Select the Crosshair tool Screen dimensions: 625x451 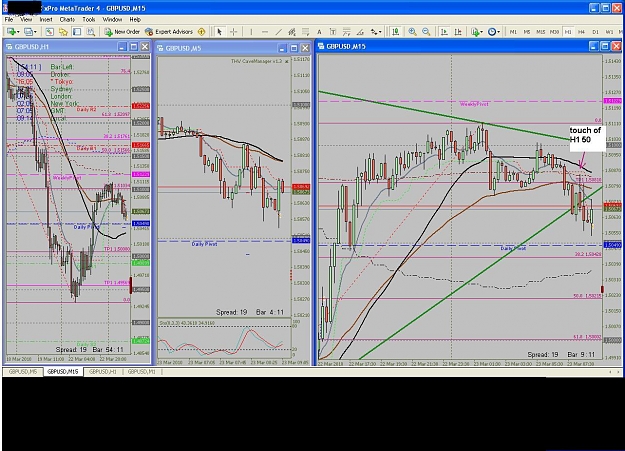[x=234, y=32]
